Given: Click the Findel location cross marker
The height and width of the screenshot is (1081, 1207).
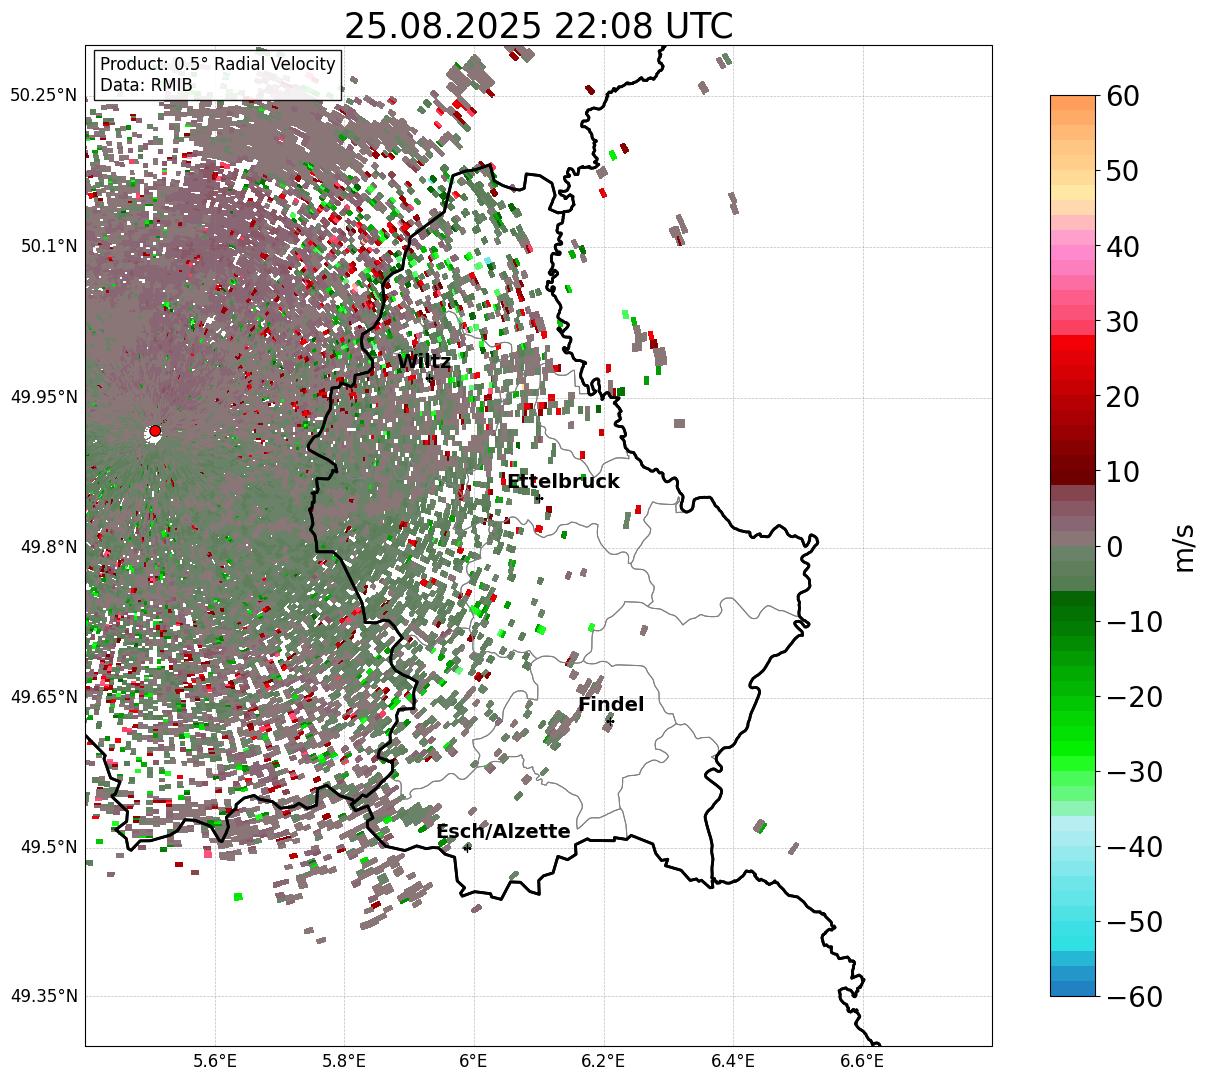Looking at the screenshot, I should coord(610,721).
